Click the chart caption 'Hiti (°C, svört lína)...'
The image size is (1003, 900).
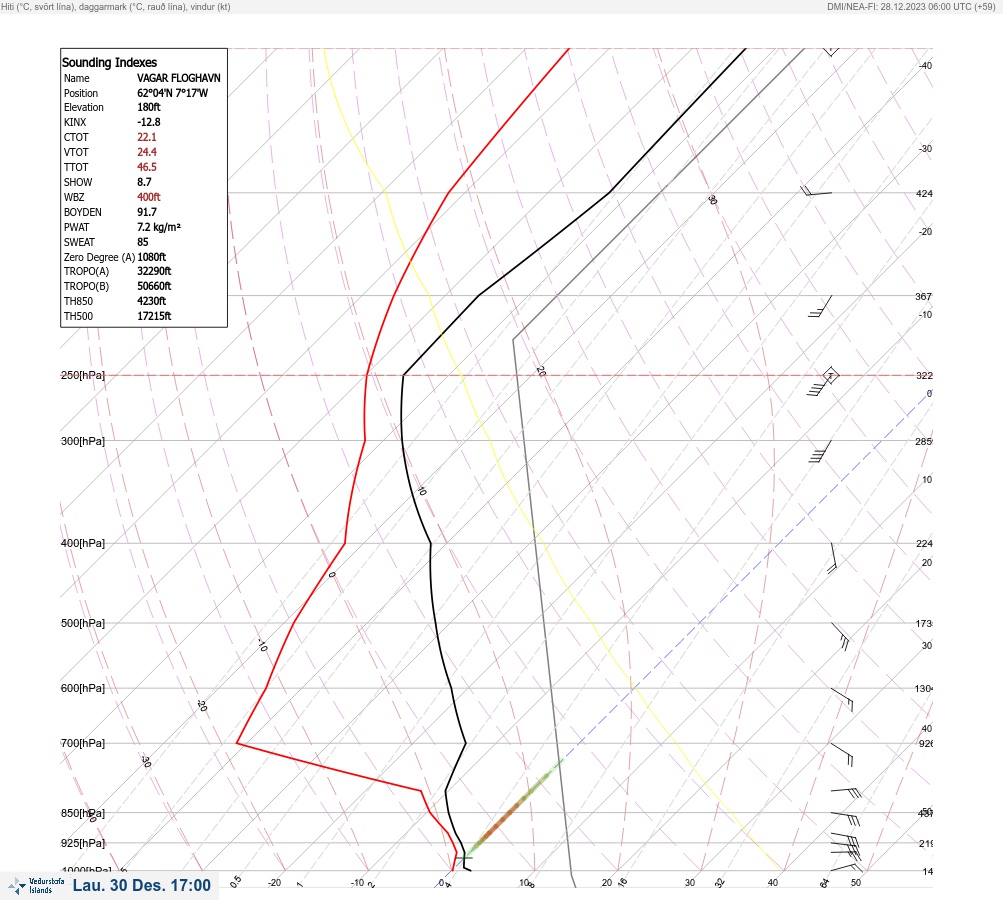tap(116, 6)
